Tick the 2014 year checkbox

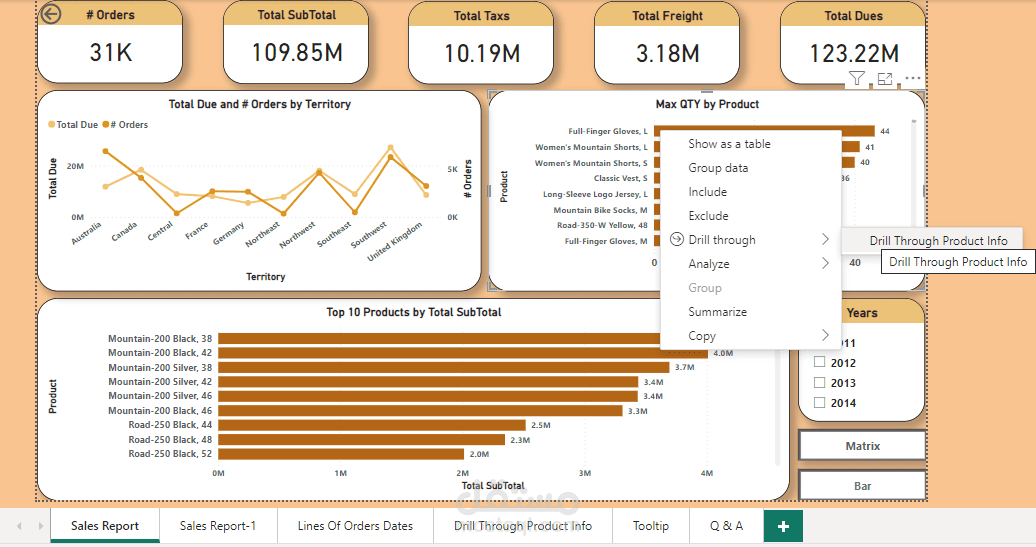(819, 402)
